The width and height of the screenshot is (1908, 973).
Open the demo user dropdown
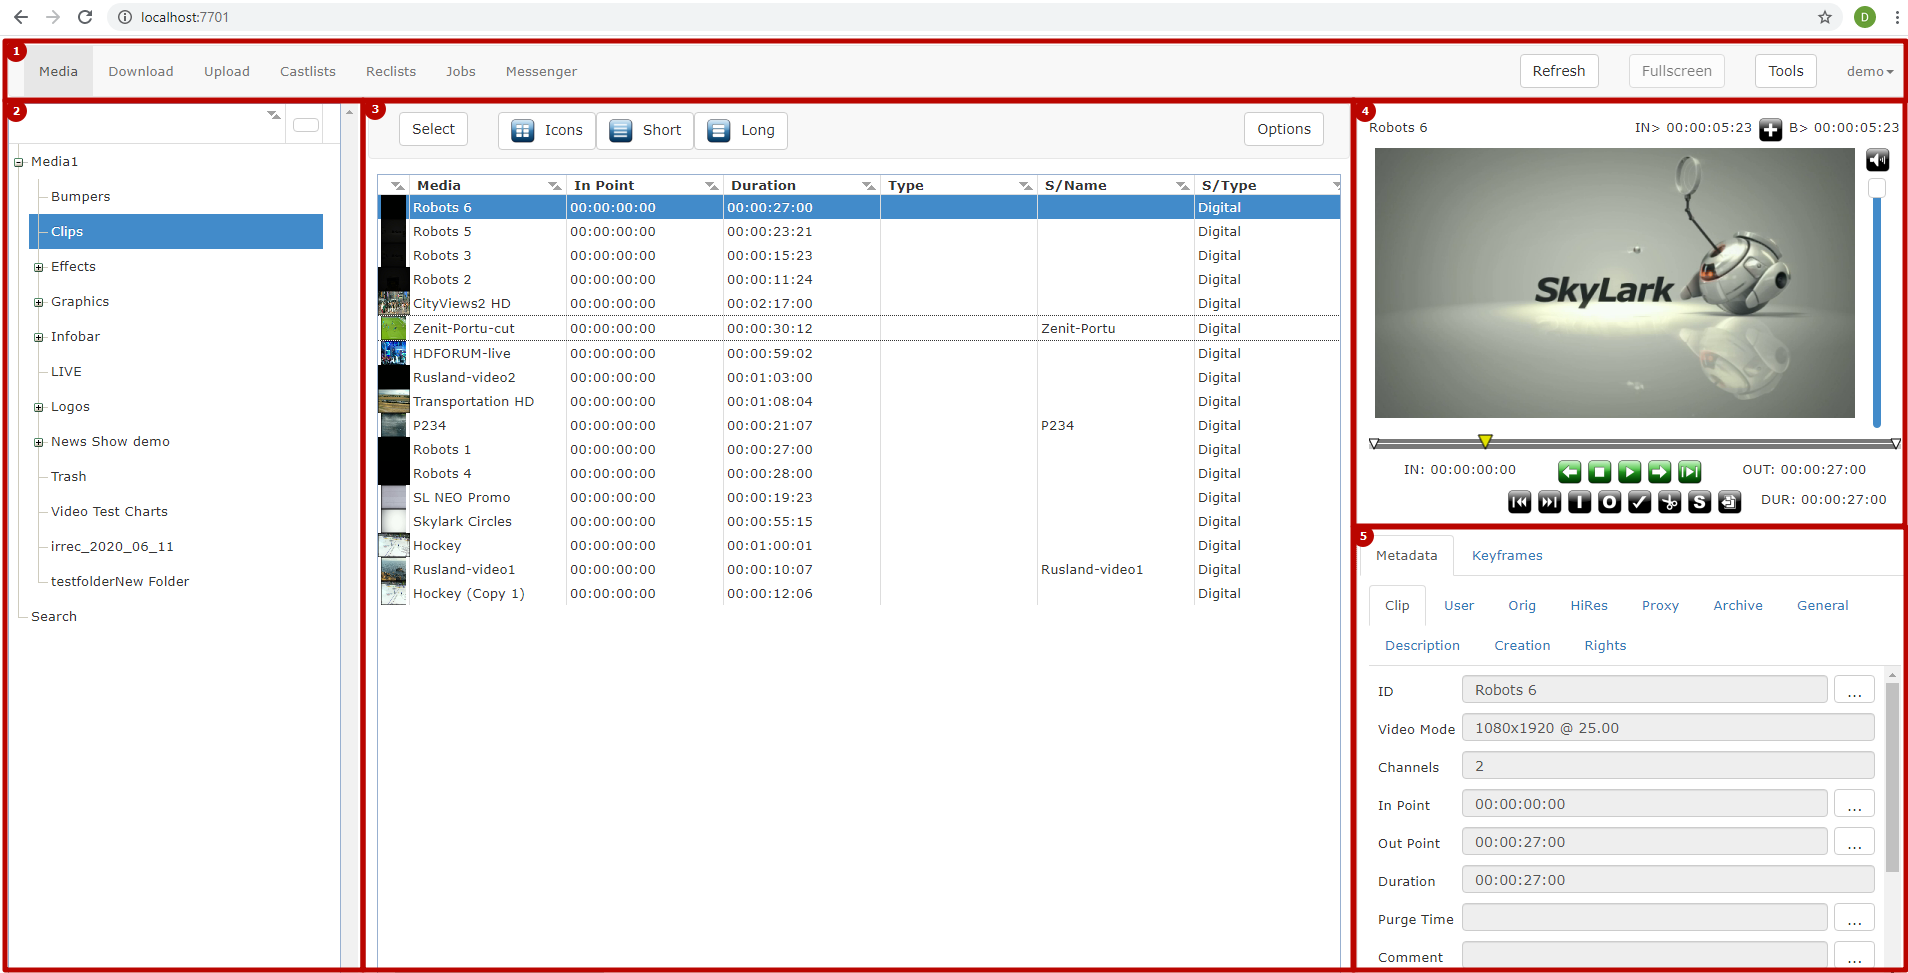click(1870, 72)
